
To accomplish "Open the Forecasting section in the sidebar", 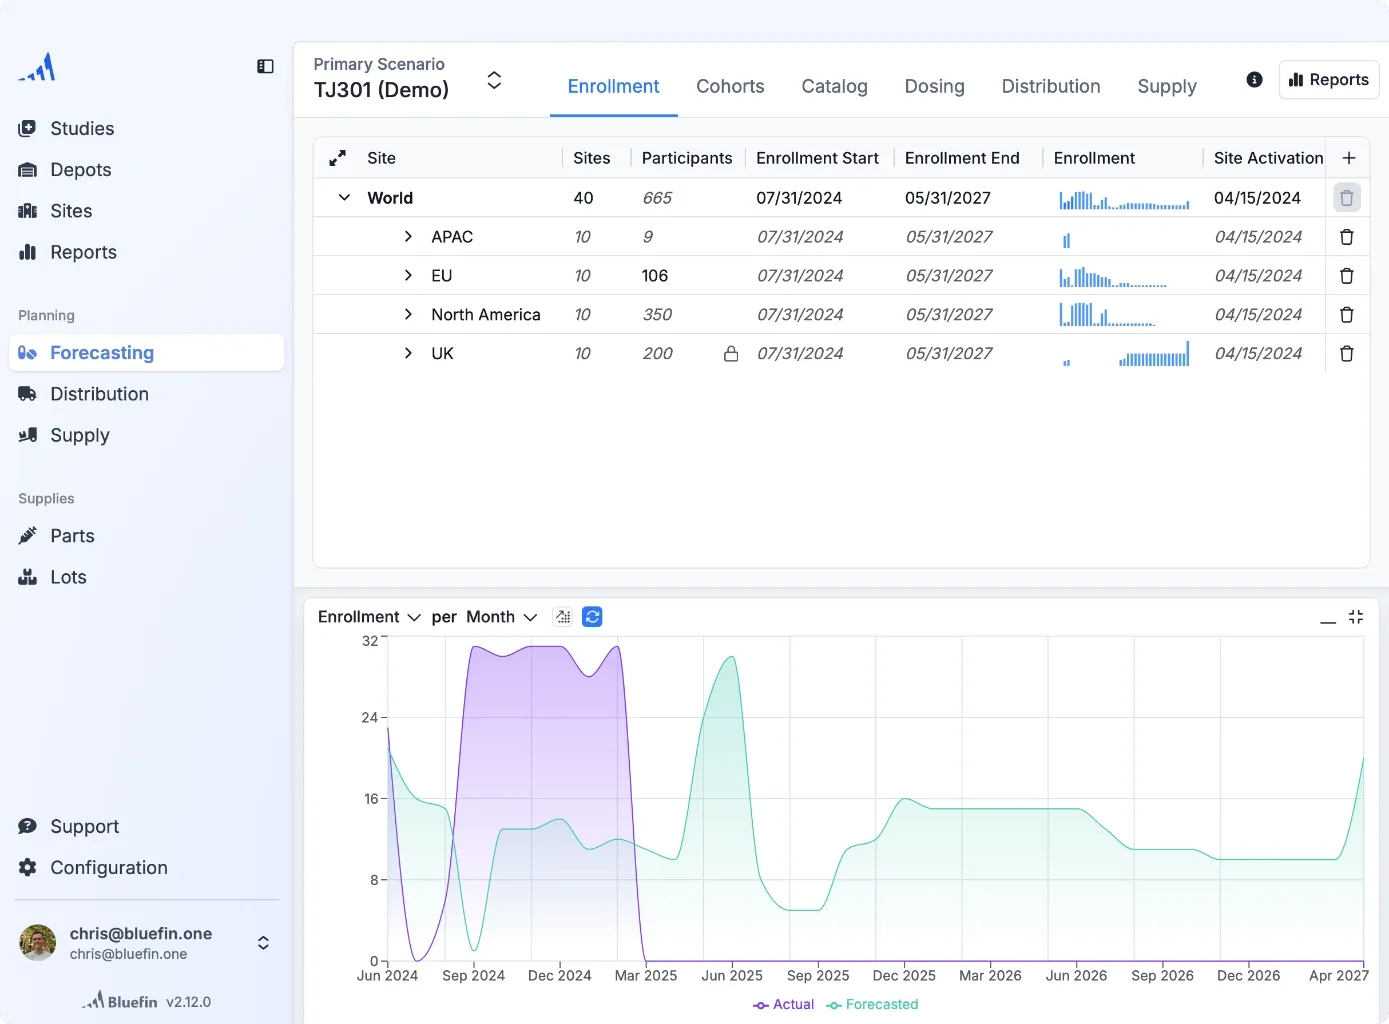I will [103, 352].
